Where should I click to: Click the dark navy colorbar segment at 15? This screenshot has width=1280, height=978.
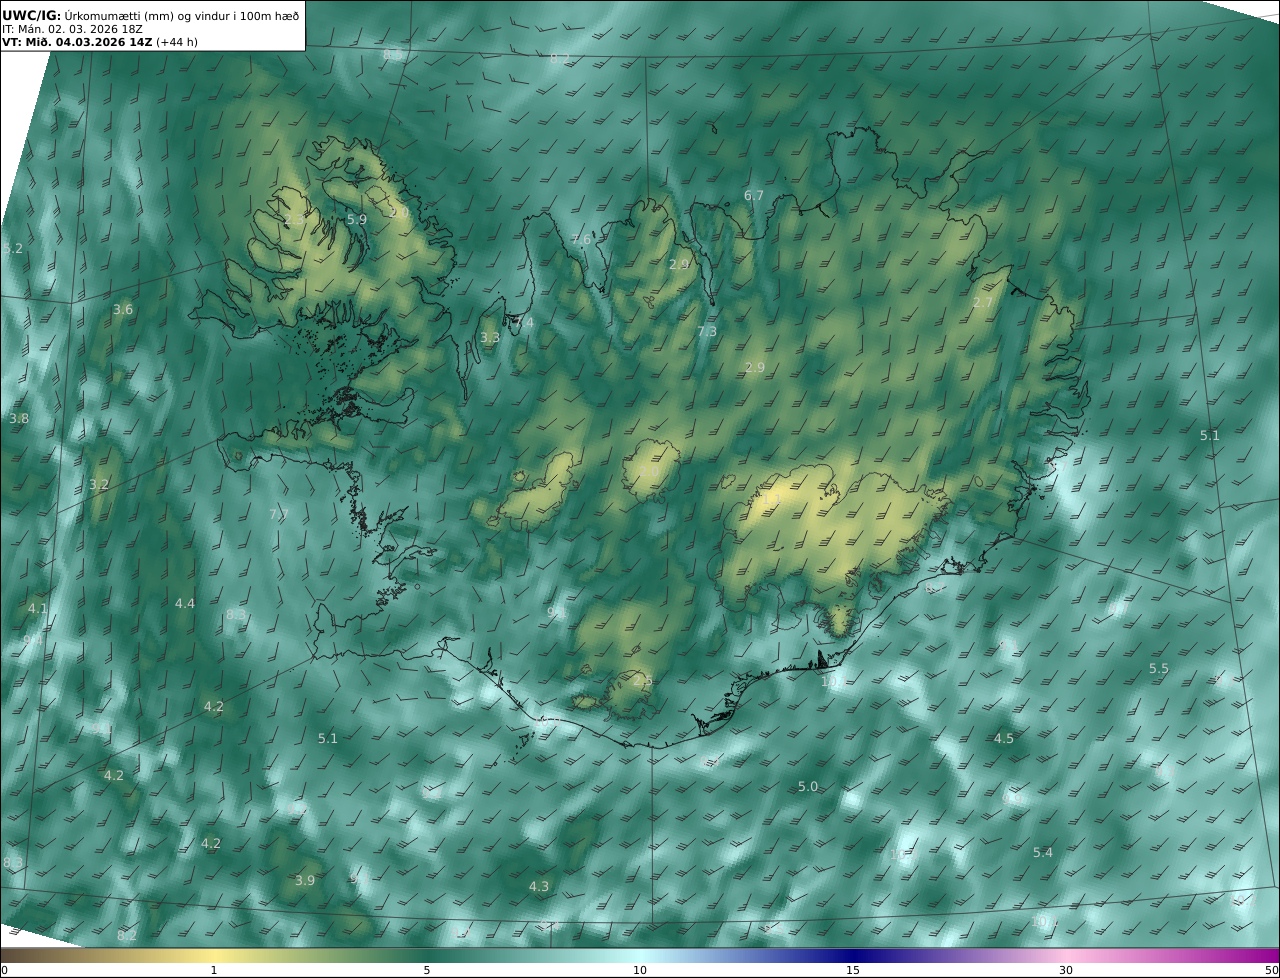[x=853, y=955]
